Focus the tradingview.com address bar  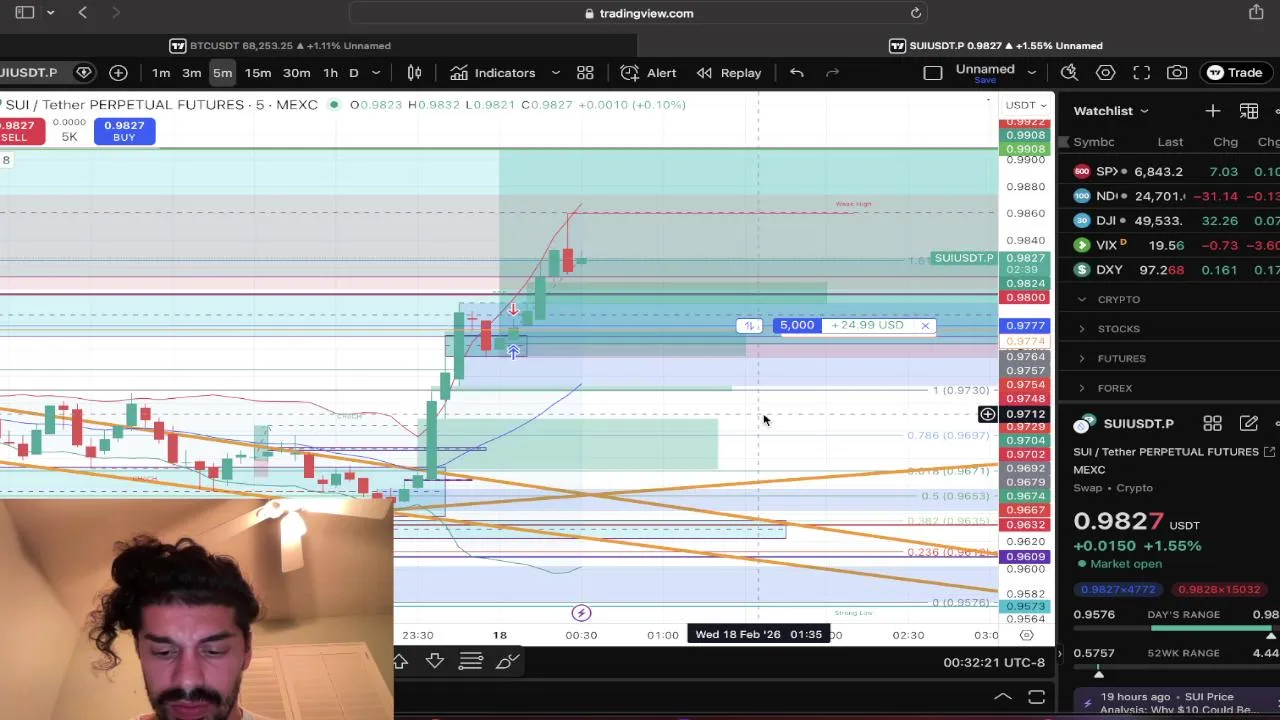(x=639, y=13)
